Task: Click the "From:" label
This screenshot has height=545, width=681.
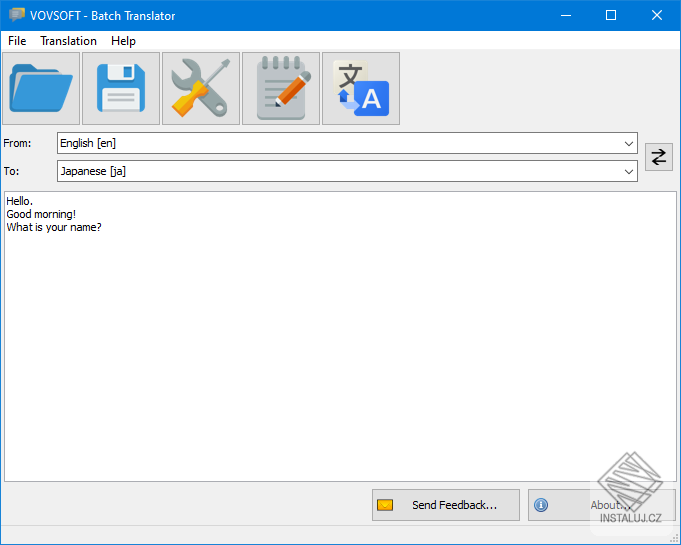Action: pos(17,143)
